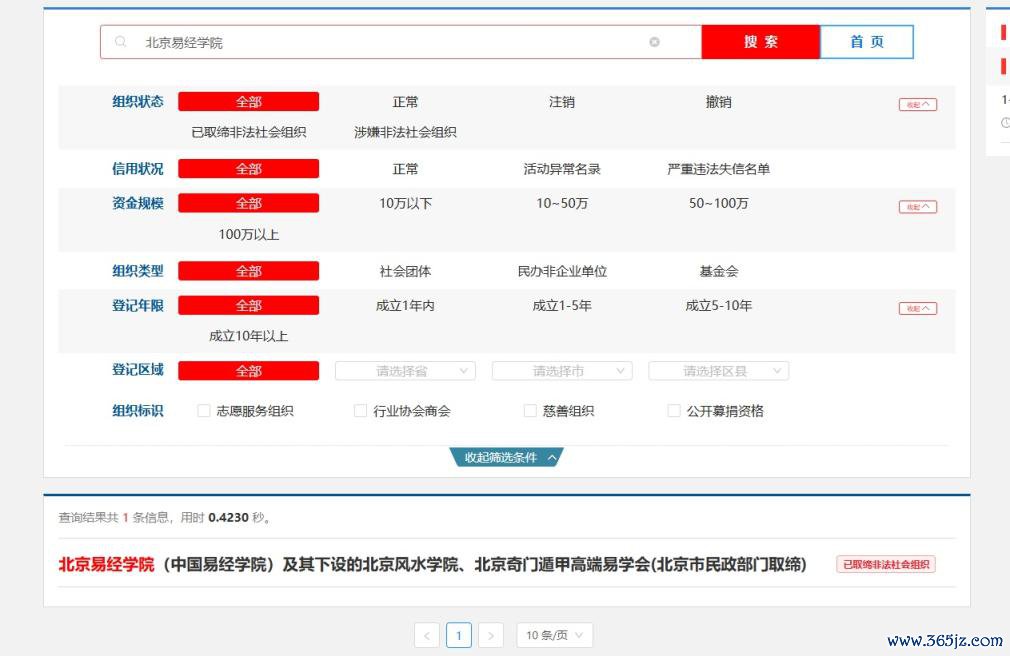Select 全部 for 信用状况
The image size is (1010, 656).
click(x=249, y=169)
